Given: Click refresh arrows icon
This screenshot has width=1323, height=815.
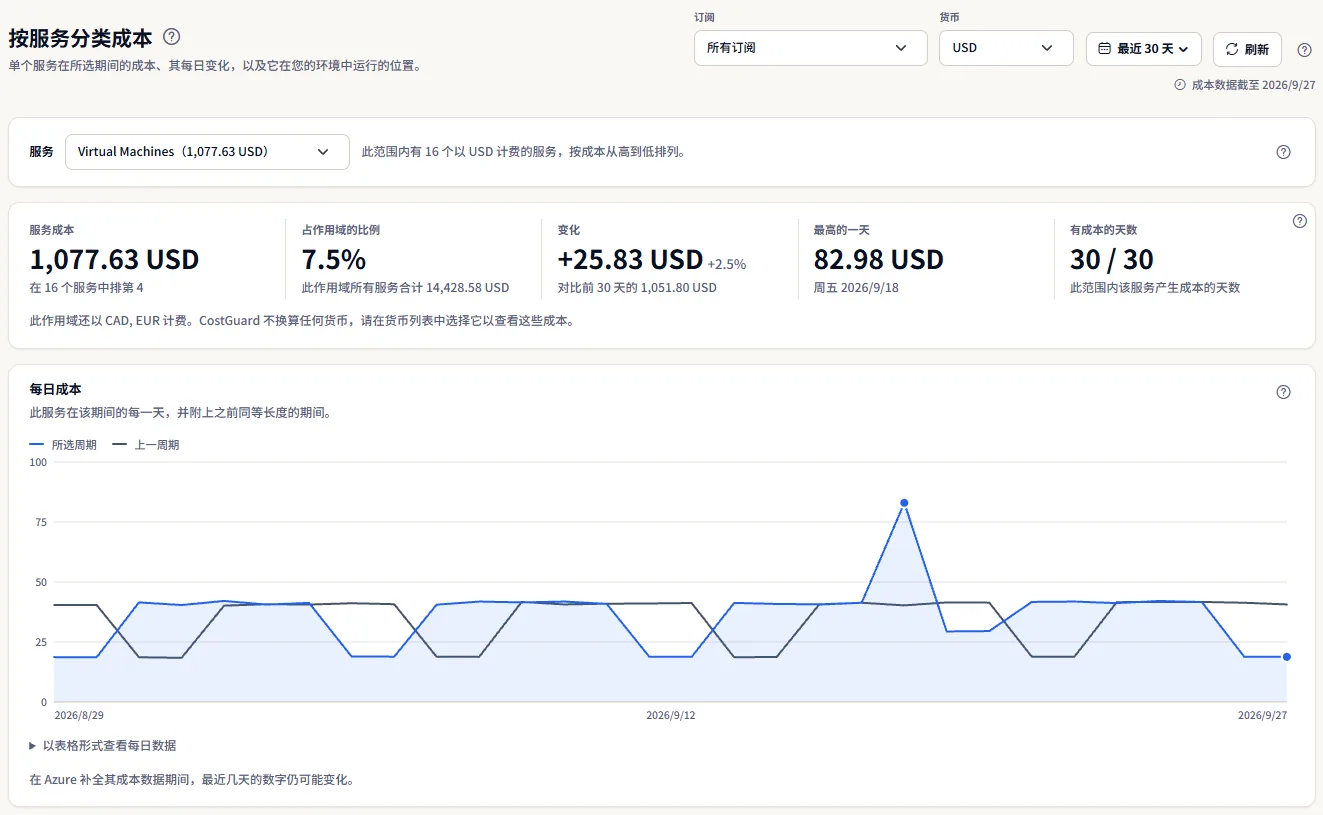Looking at the screenshot, I should [1232, 49].
